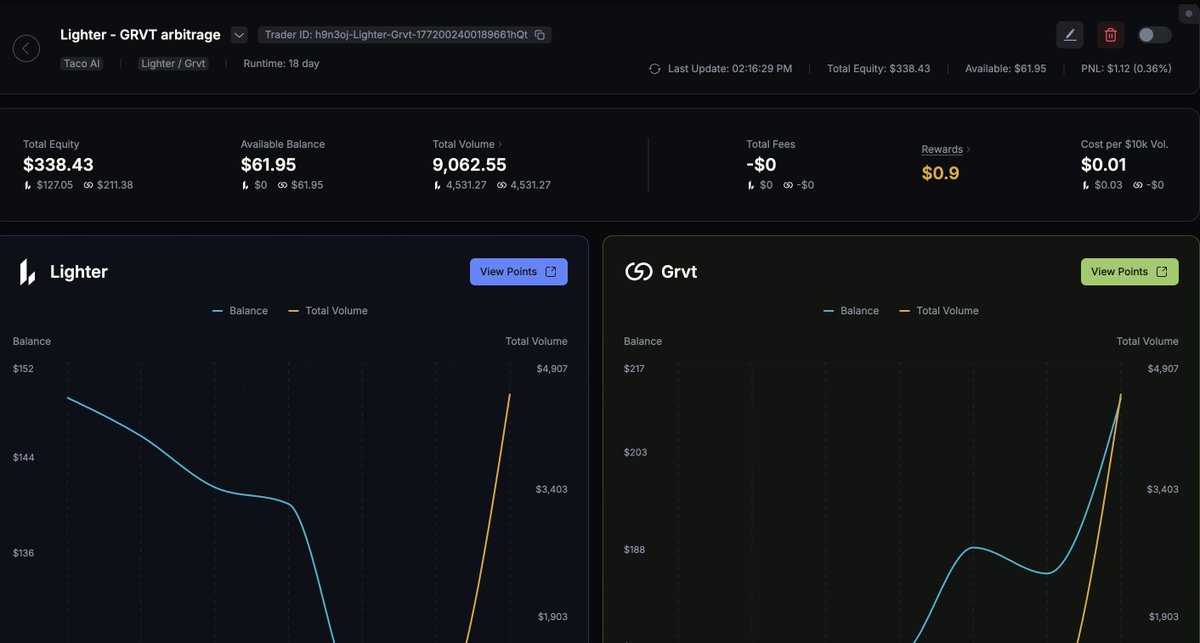This screenshot has height=643, width=1200.
Task: Toggle Total Volume series in Lighter chart legend
Action: [x=328, y=311]
